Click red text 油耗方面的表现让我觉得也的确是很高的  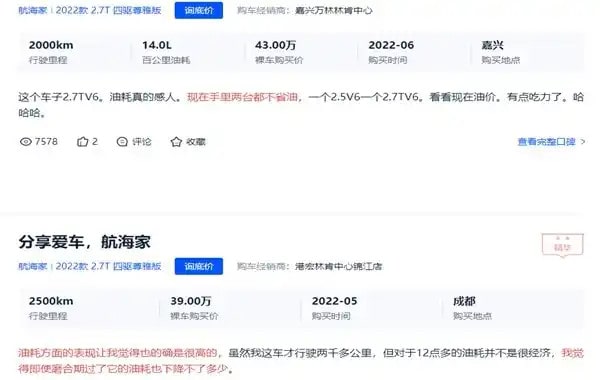[118, 353]
